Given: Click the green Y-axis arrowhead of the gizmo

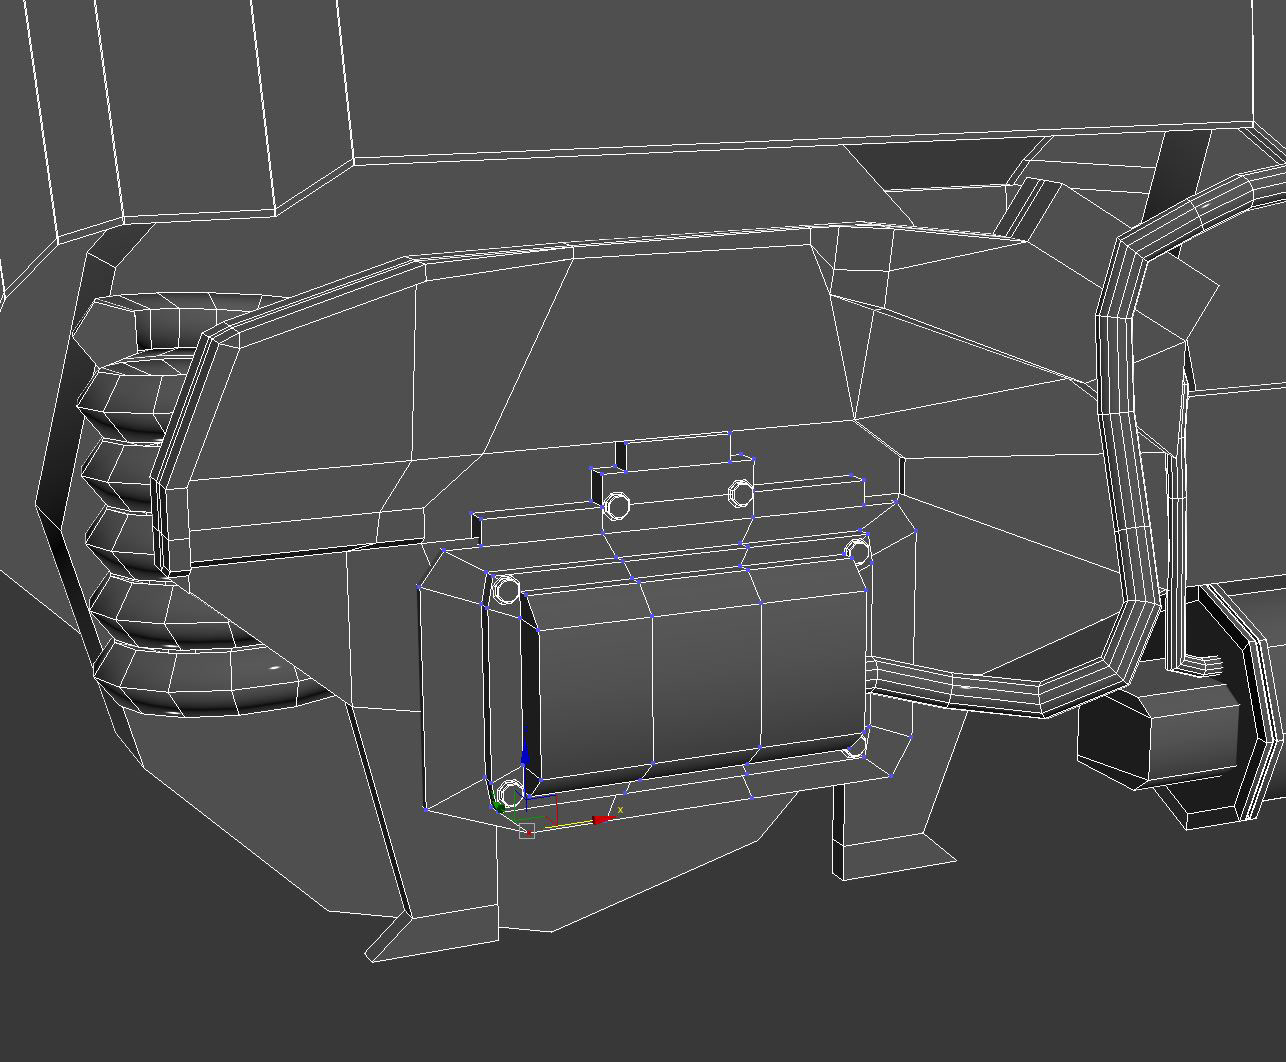Looking at the screenshot, I should [x=500, y=806].
